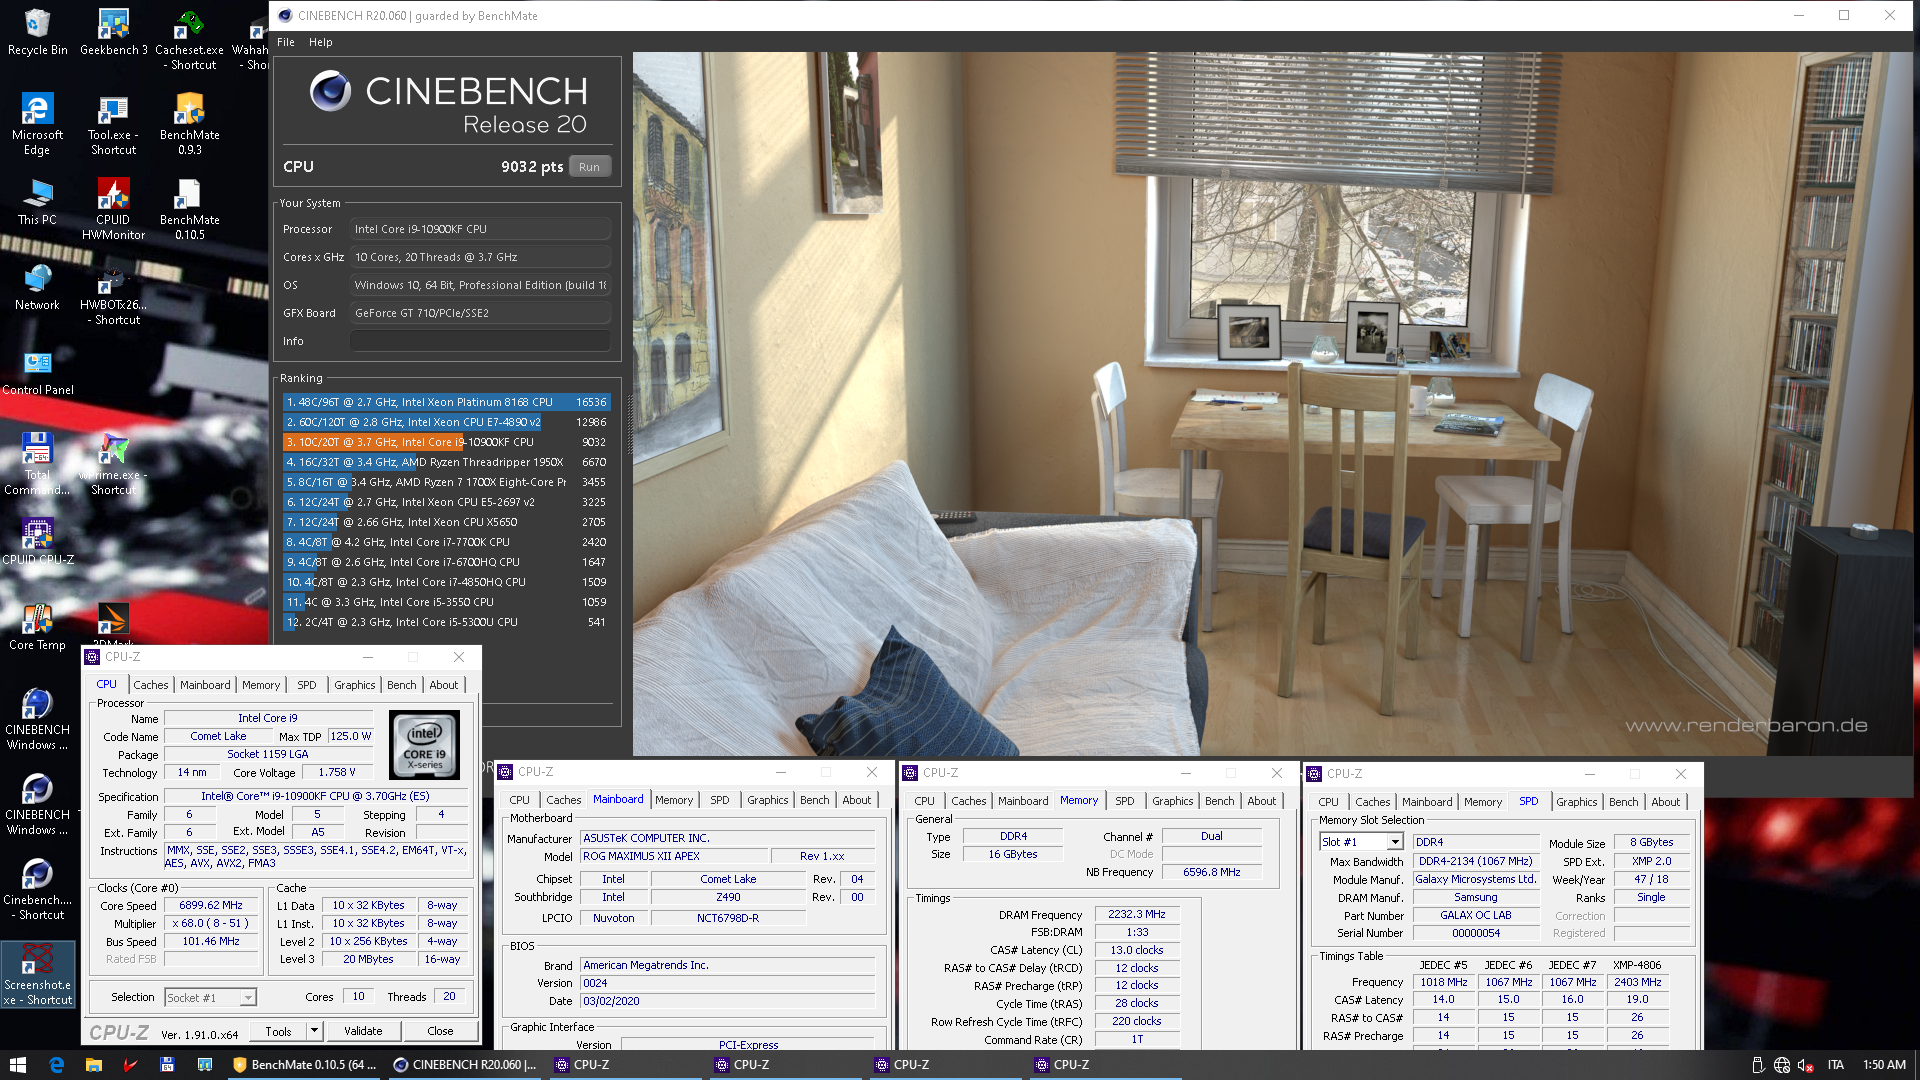Open the HWBOT x265 shortcut icon
The width and height of the screenshot is (1920, 1080).
(113, 294)
